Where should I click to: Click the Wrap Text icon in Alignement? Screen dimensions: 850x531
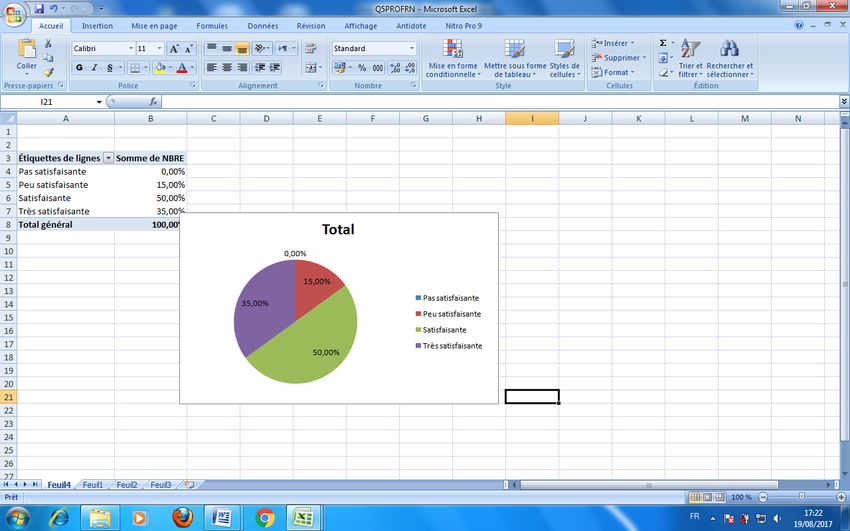(x=311, y=49)
